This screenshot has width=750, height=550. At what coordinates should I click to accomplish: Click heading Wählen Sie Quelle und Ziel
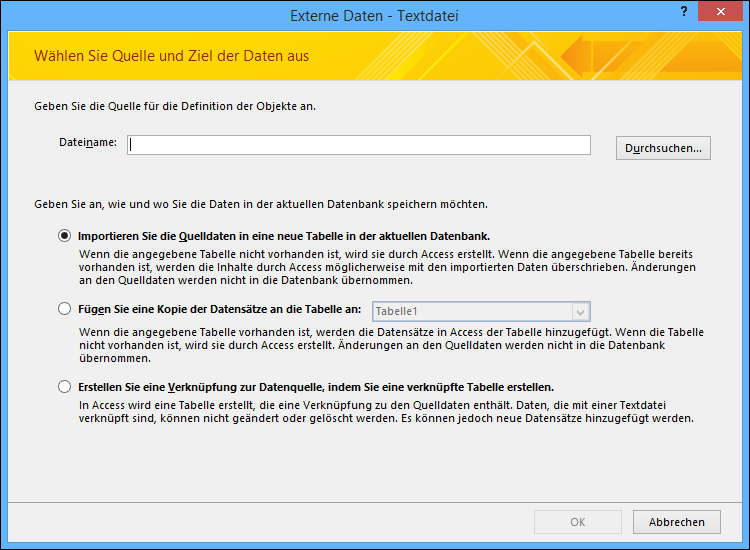[x=171, y=56]
